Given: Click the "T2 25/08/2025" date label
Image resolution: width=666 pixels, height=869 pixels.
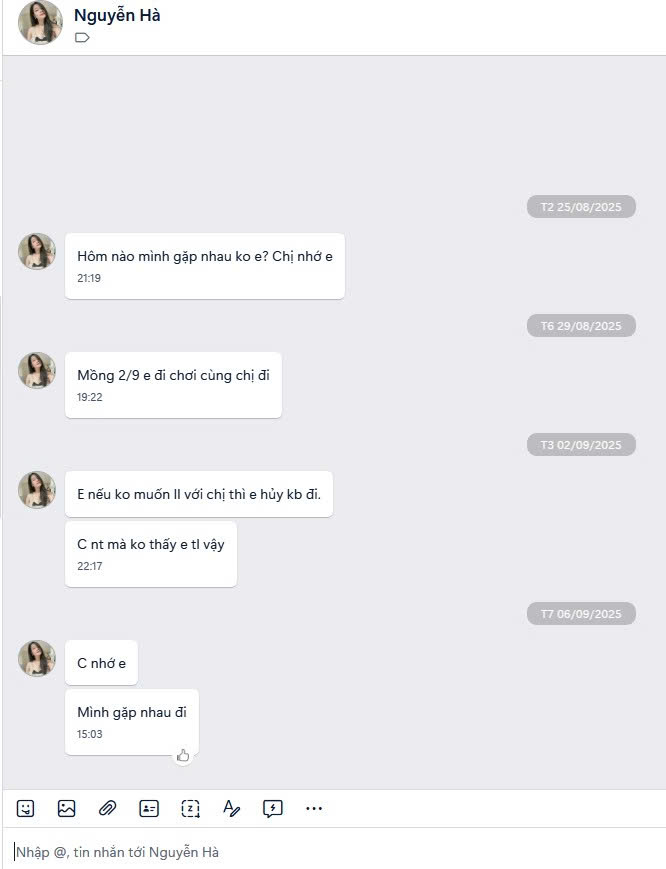Looking at the screenshot, I should point(581,207).
